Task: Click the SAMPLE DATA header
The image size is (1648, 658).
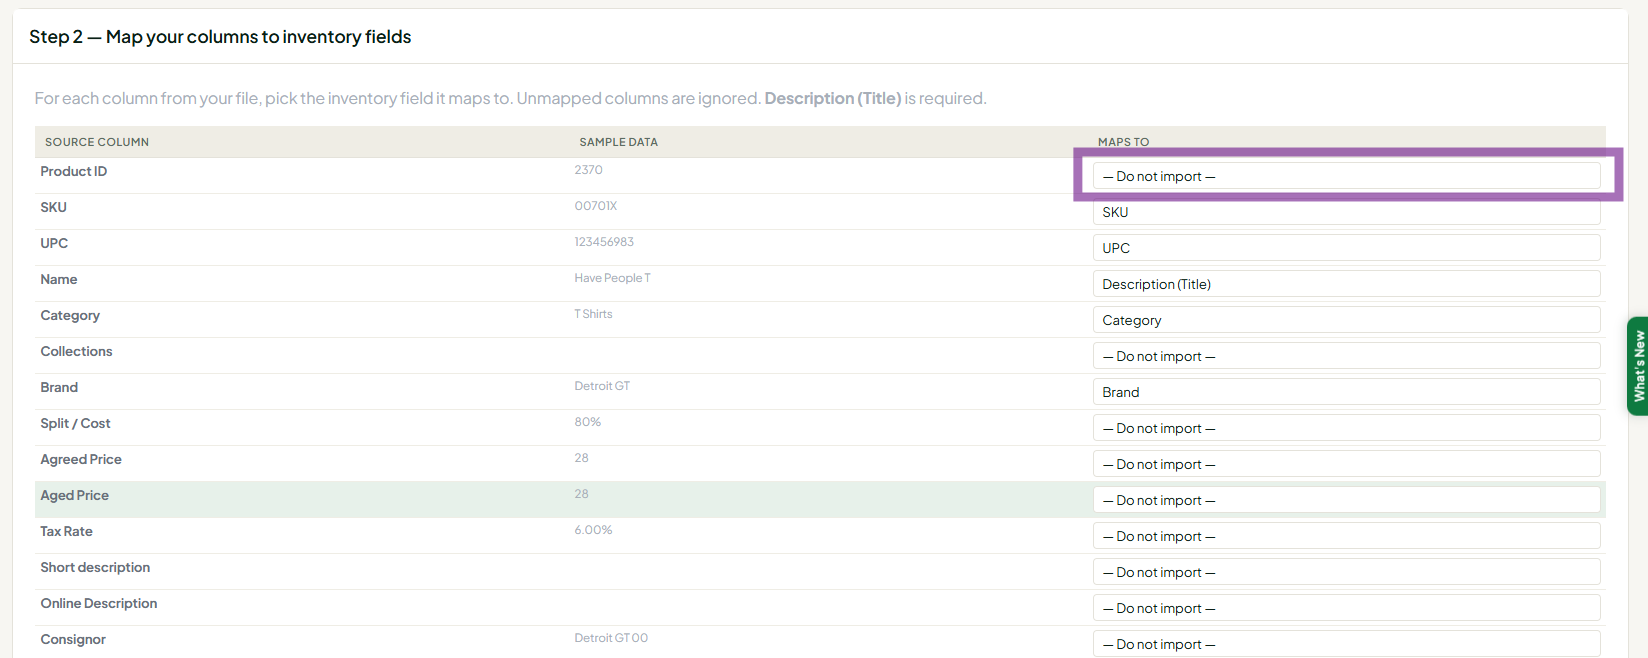Action: point(619,142)
